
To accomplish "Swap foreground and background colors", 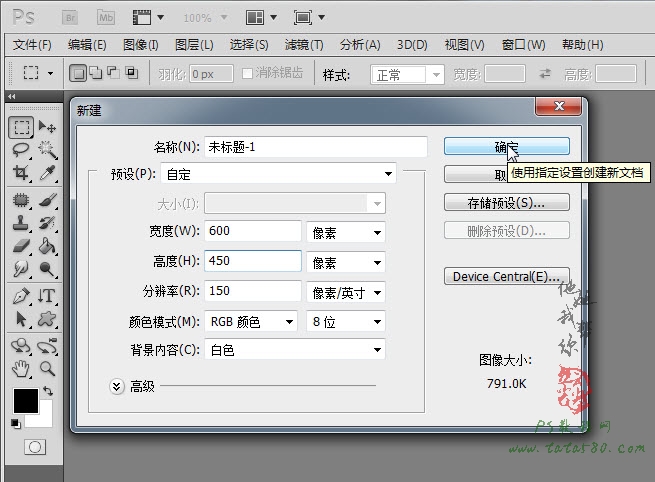I will (x=48, y=391).
